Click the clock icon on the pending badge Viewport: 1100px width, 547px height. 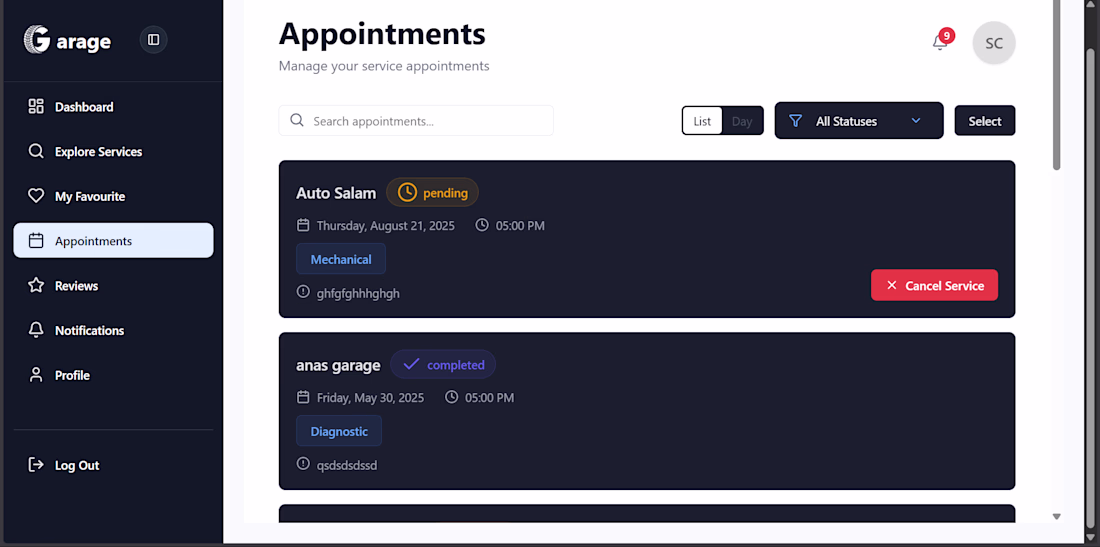point(407,192)
